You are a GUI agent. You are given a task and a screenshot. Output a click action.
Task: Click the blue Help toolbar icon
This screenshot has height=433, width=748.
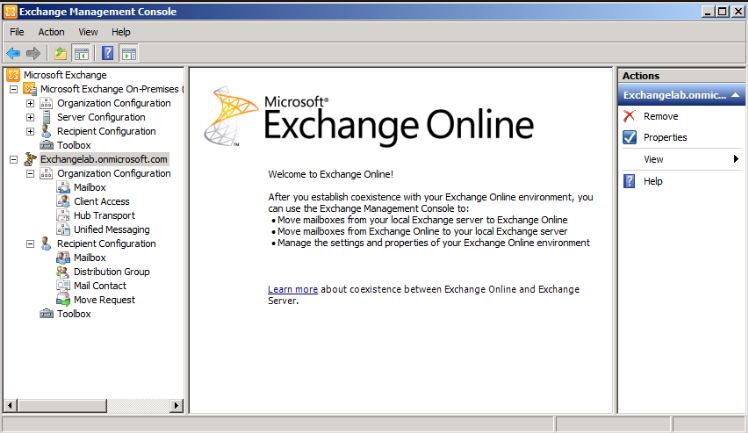tap(108, 53)
